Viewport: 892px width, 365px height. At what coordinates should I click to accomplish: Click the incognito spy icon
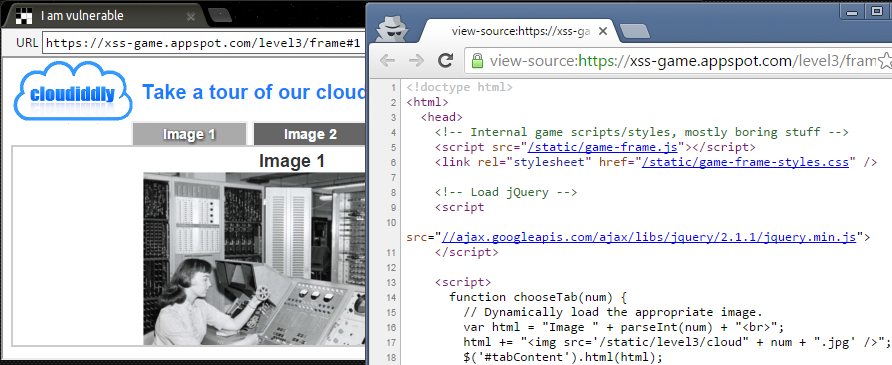[x=392, y=27]
